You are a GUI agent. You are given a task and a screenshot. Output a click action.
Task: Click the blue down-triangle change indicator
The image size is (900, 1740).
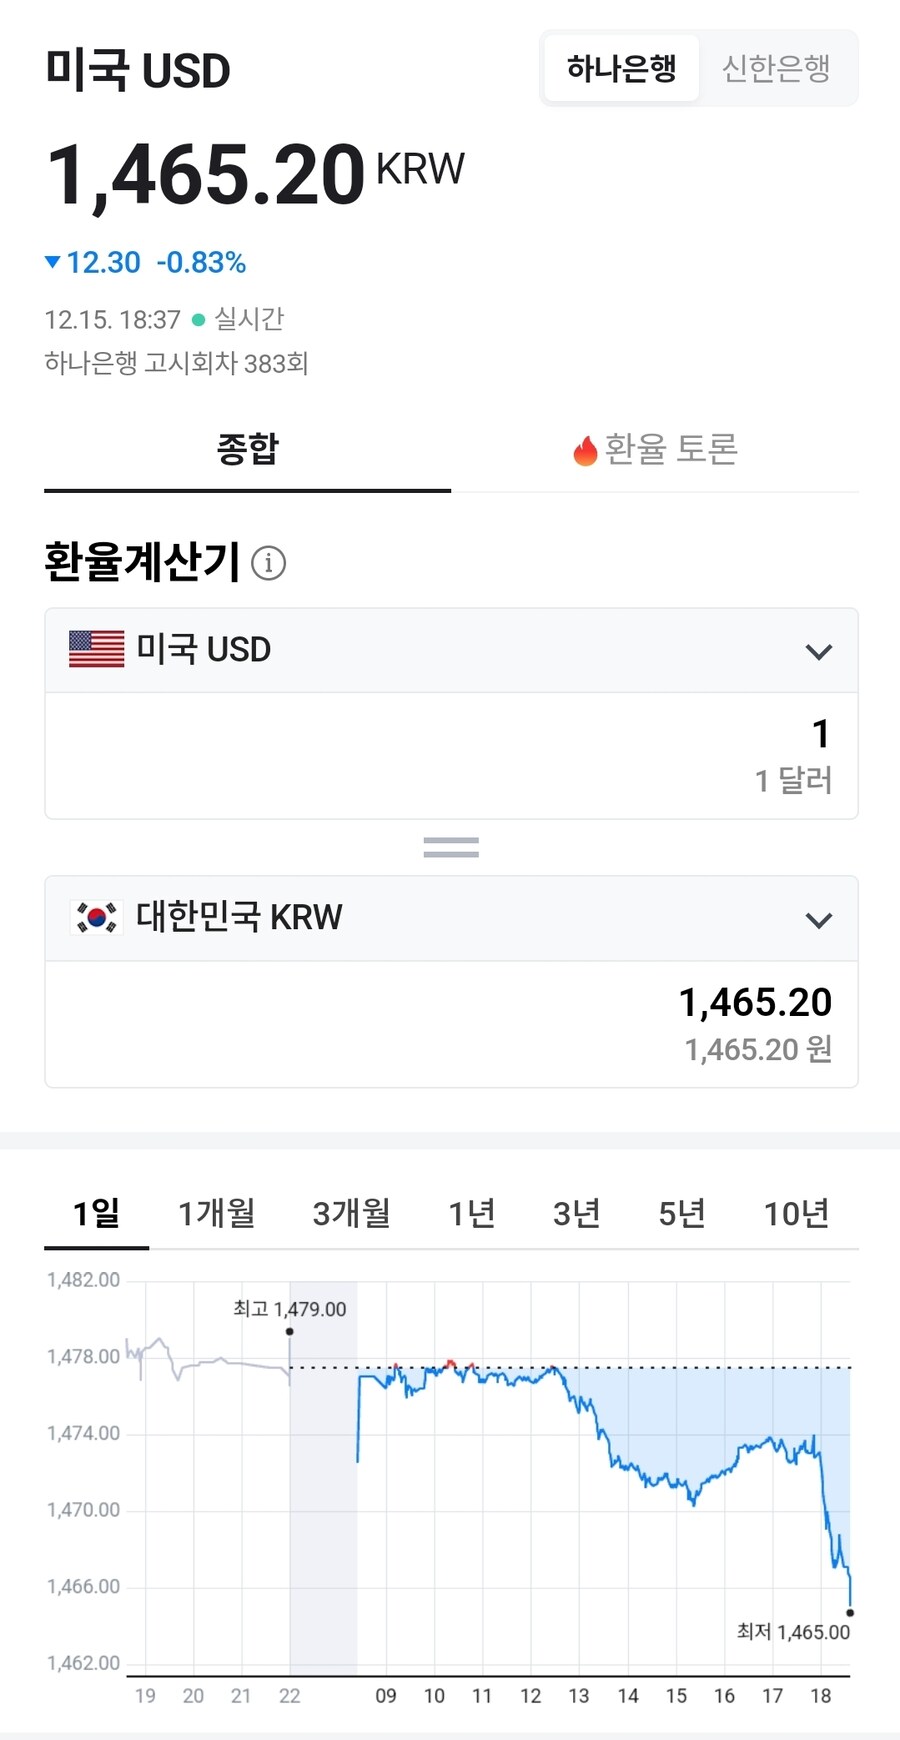51,262
